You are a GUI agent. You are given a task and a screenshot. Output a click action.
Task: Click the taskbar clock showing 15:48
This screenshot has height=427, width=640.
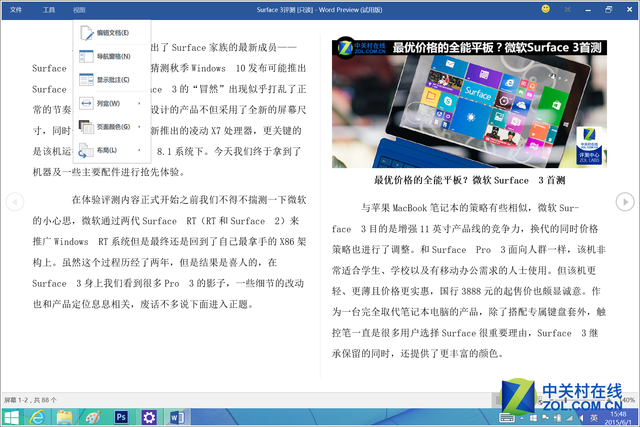[x=618, y=418]
